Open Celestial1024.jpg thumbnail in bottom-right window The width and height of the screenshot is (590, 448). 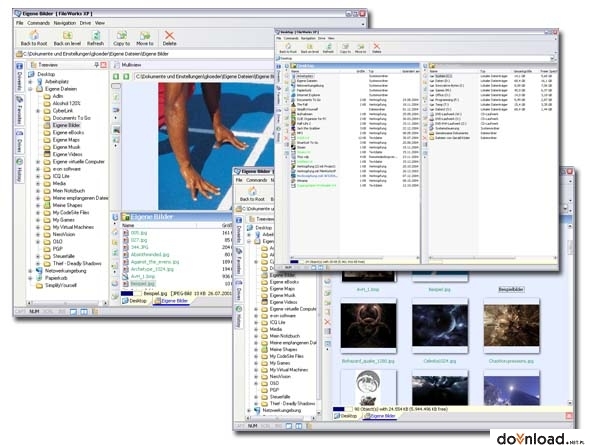click(x=439, y=326)
